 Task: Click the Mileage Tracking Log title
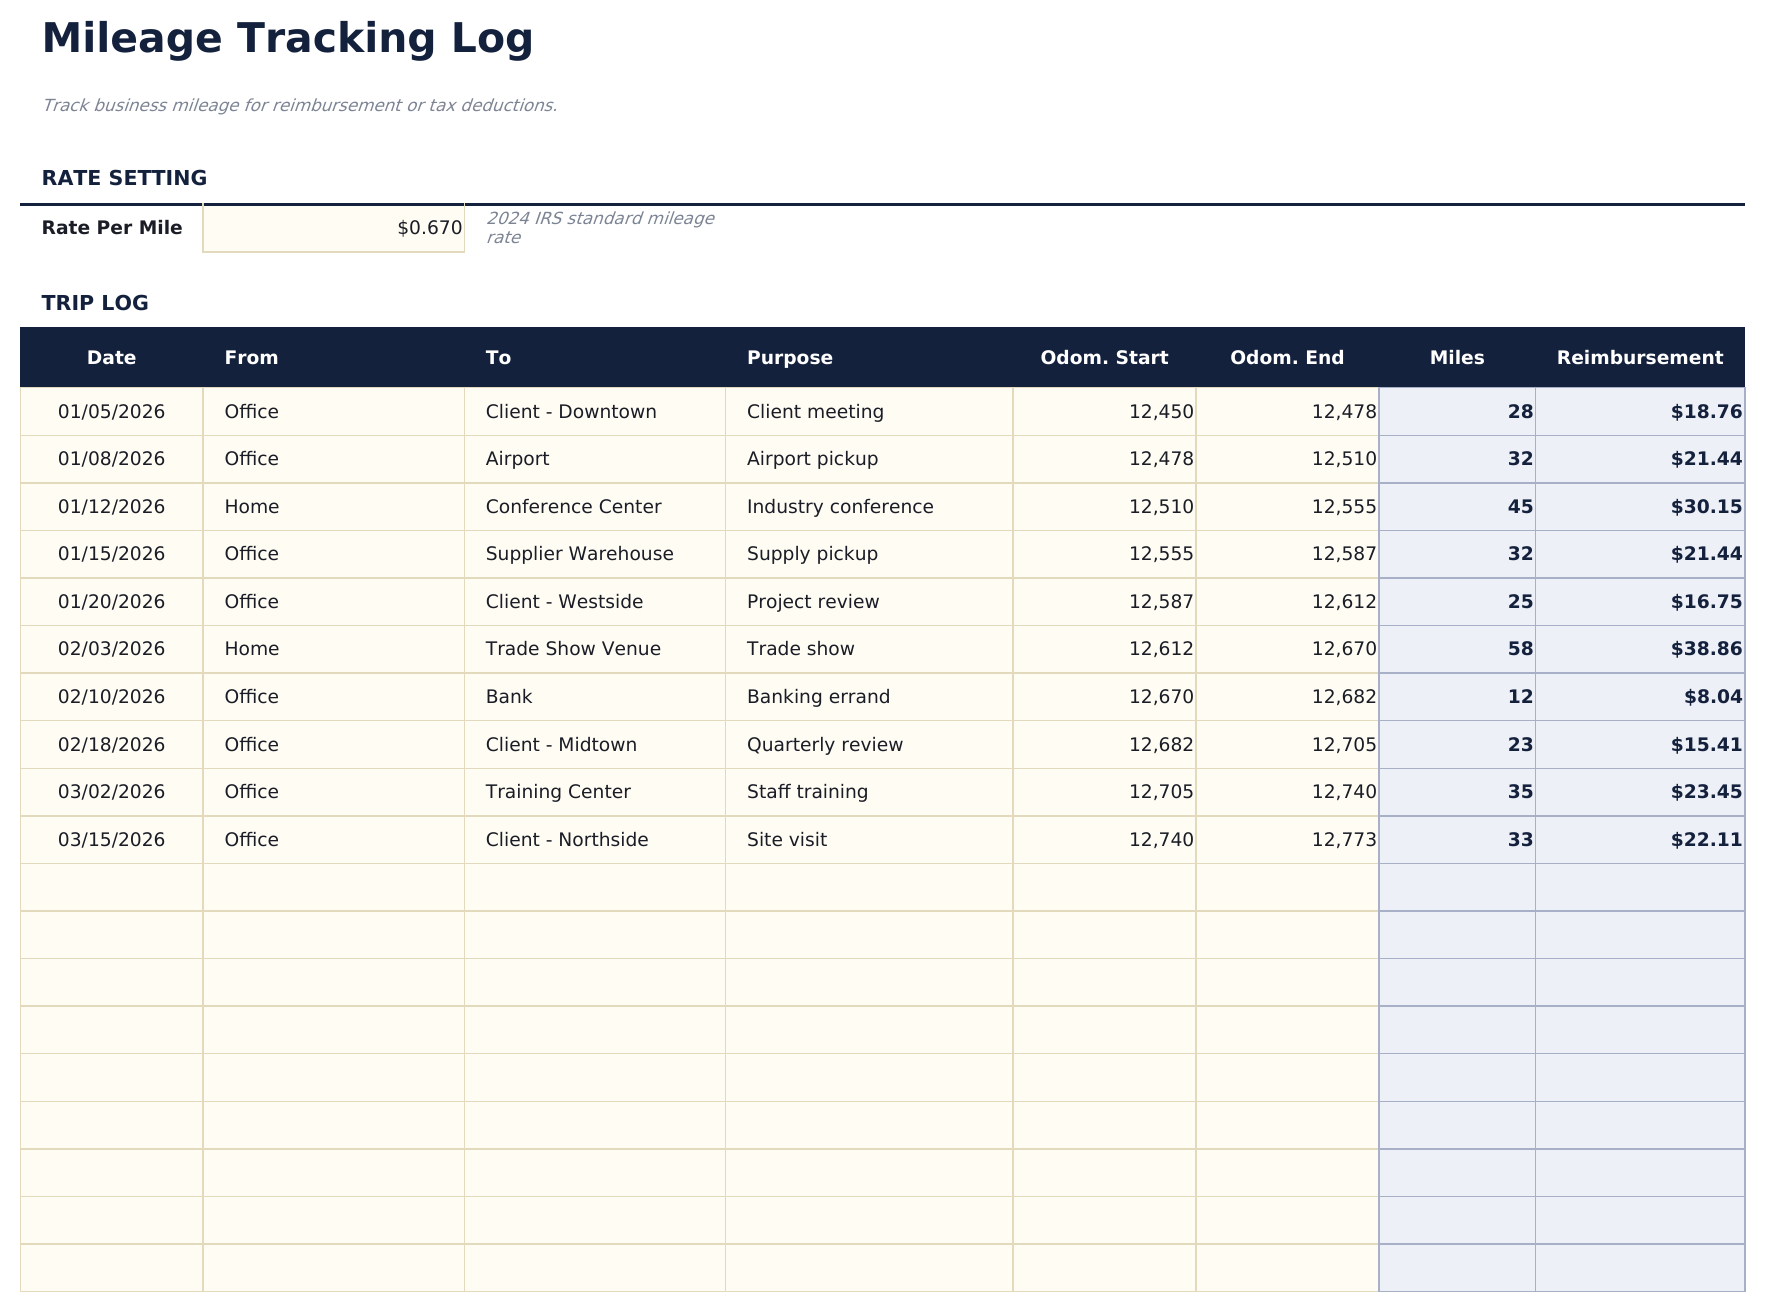pyautogui.click(x=287, y=39)
